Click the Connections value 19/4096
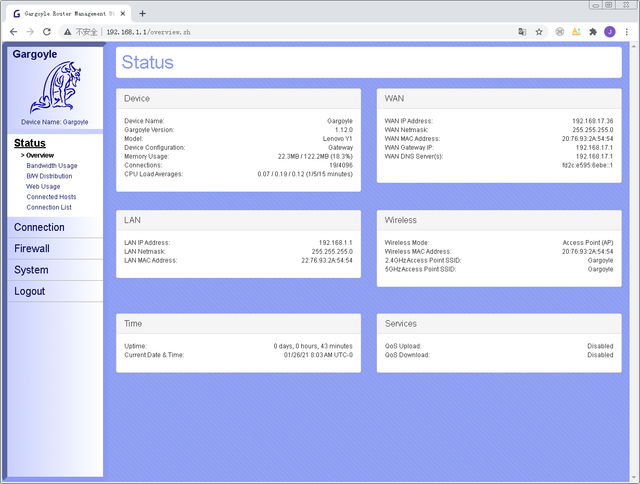 click(x=341, y=165)
